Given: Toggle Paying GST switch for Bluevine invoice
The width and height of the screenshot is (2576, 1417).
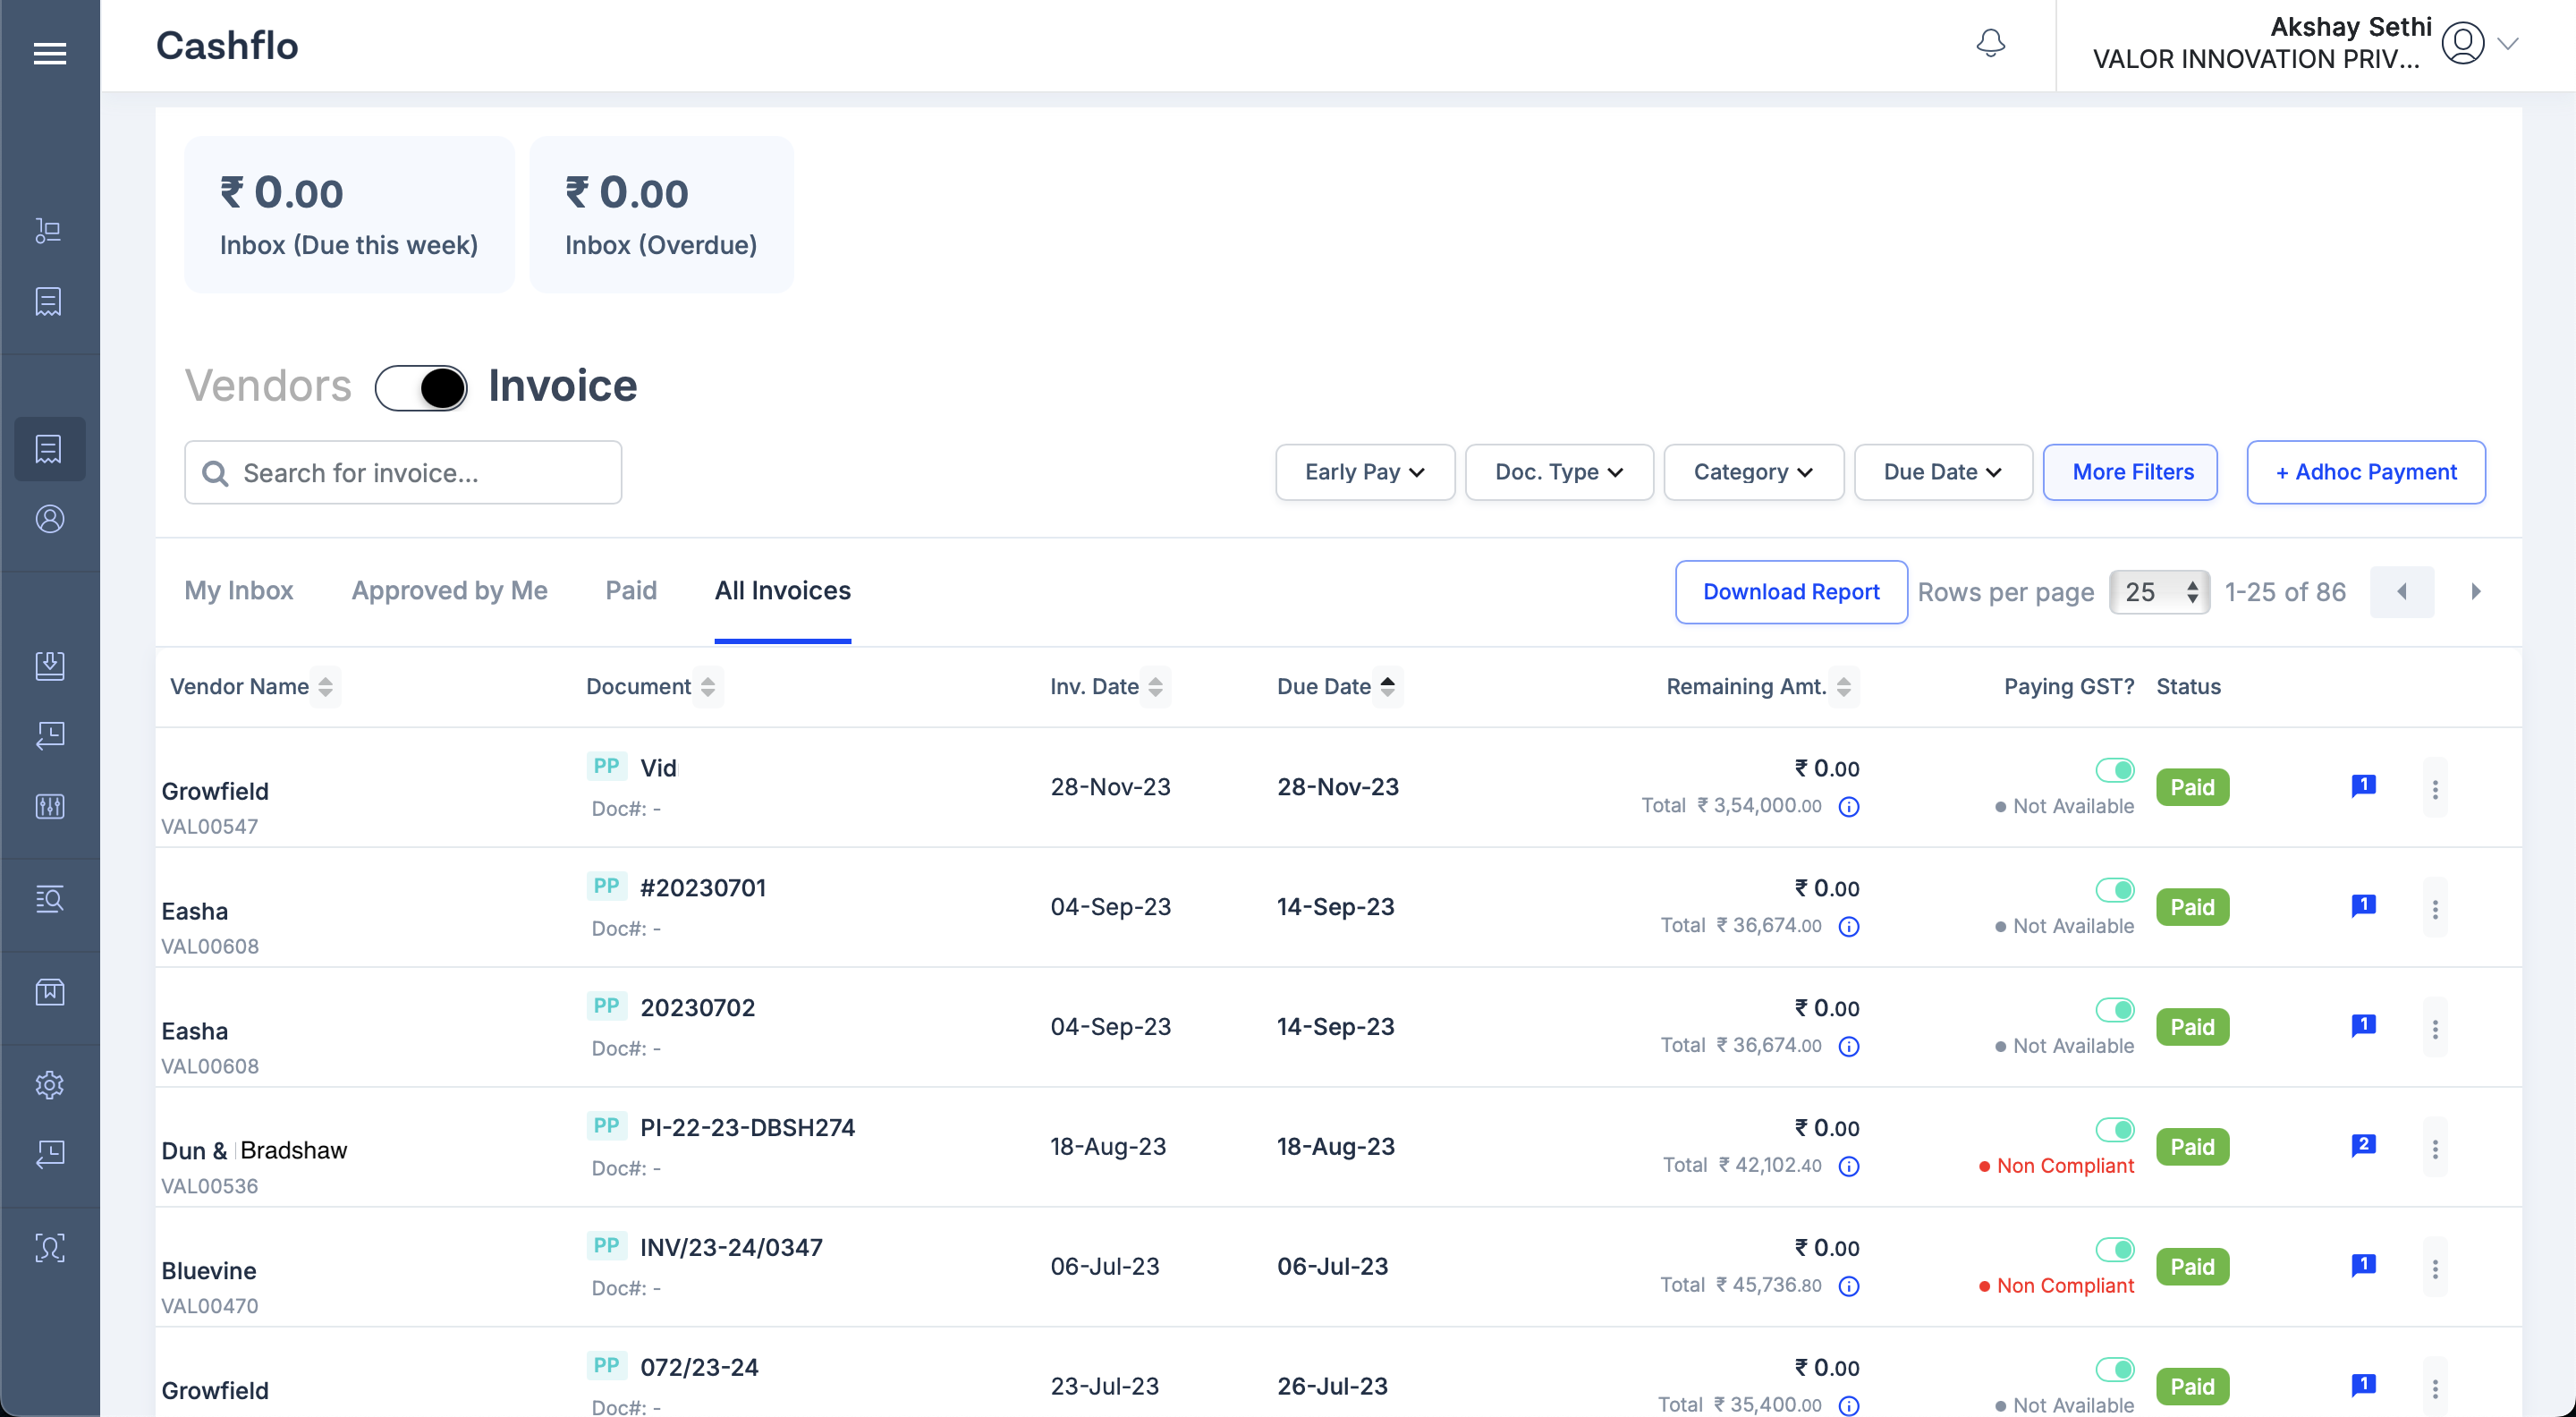Looking at the screenshot, I should click(2115, 1249).
